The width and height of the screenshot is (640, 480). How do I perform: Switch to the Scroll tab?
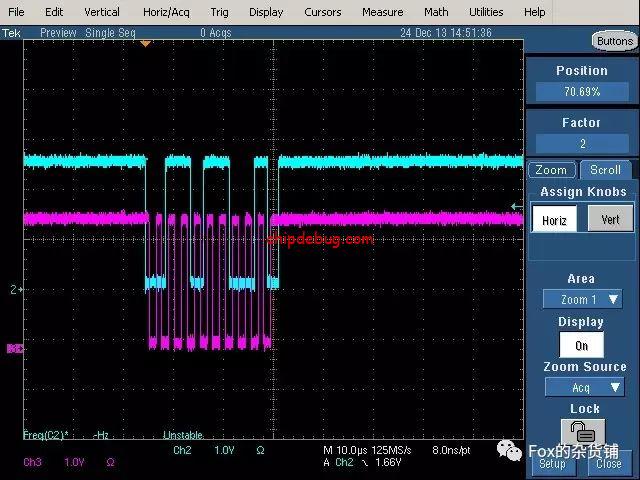606,170
